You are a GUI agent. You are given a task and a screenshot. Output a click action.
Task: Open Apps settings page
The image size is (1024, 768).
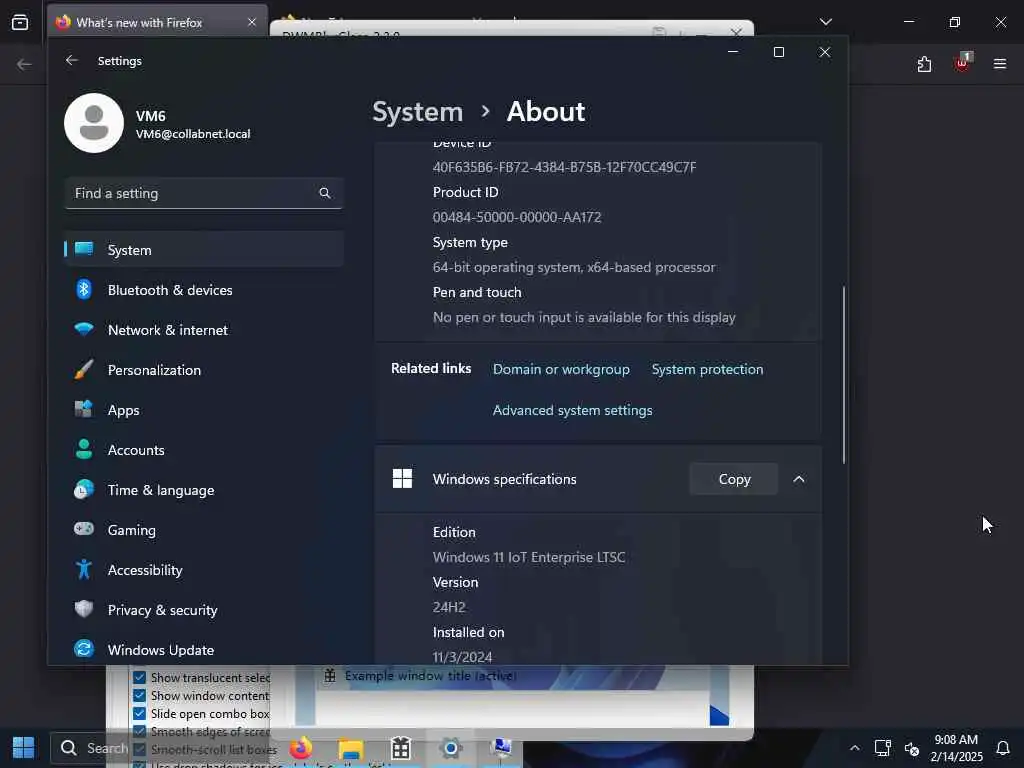(204, 409)
